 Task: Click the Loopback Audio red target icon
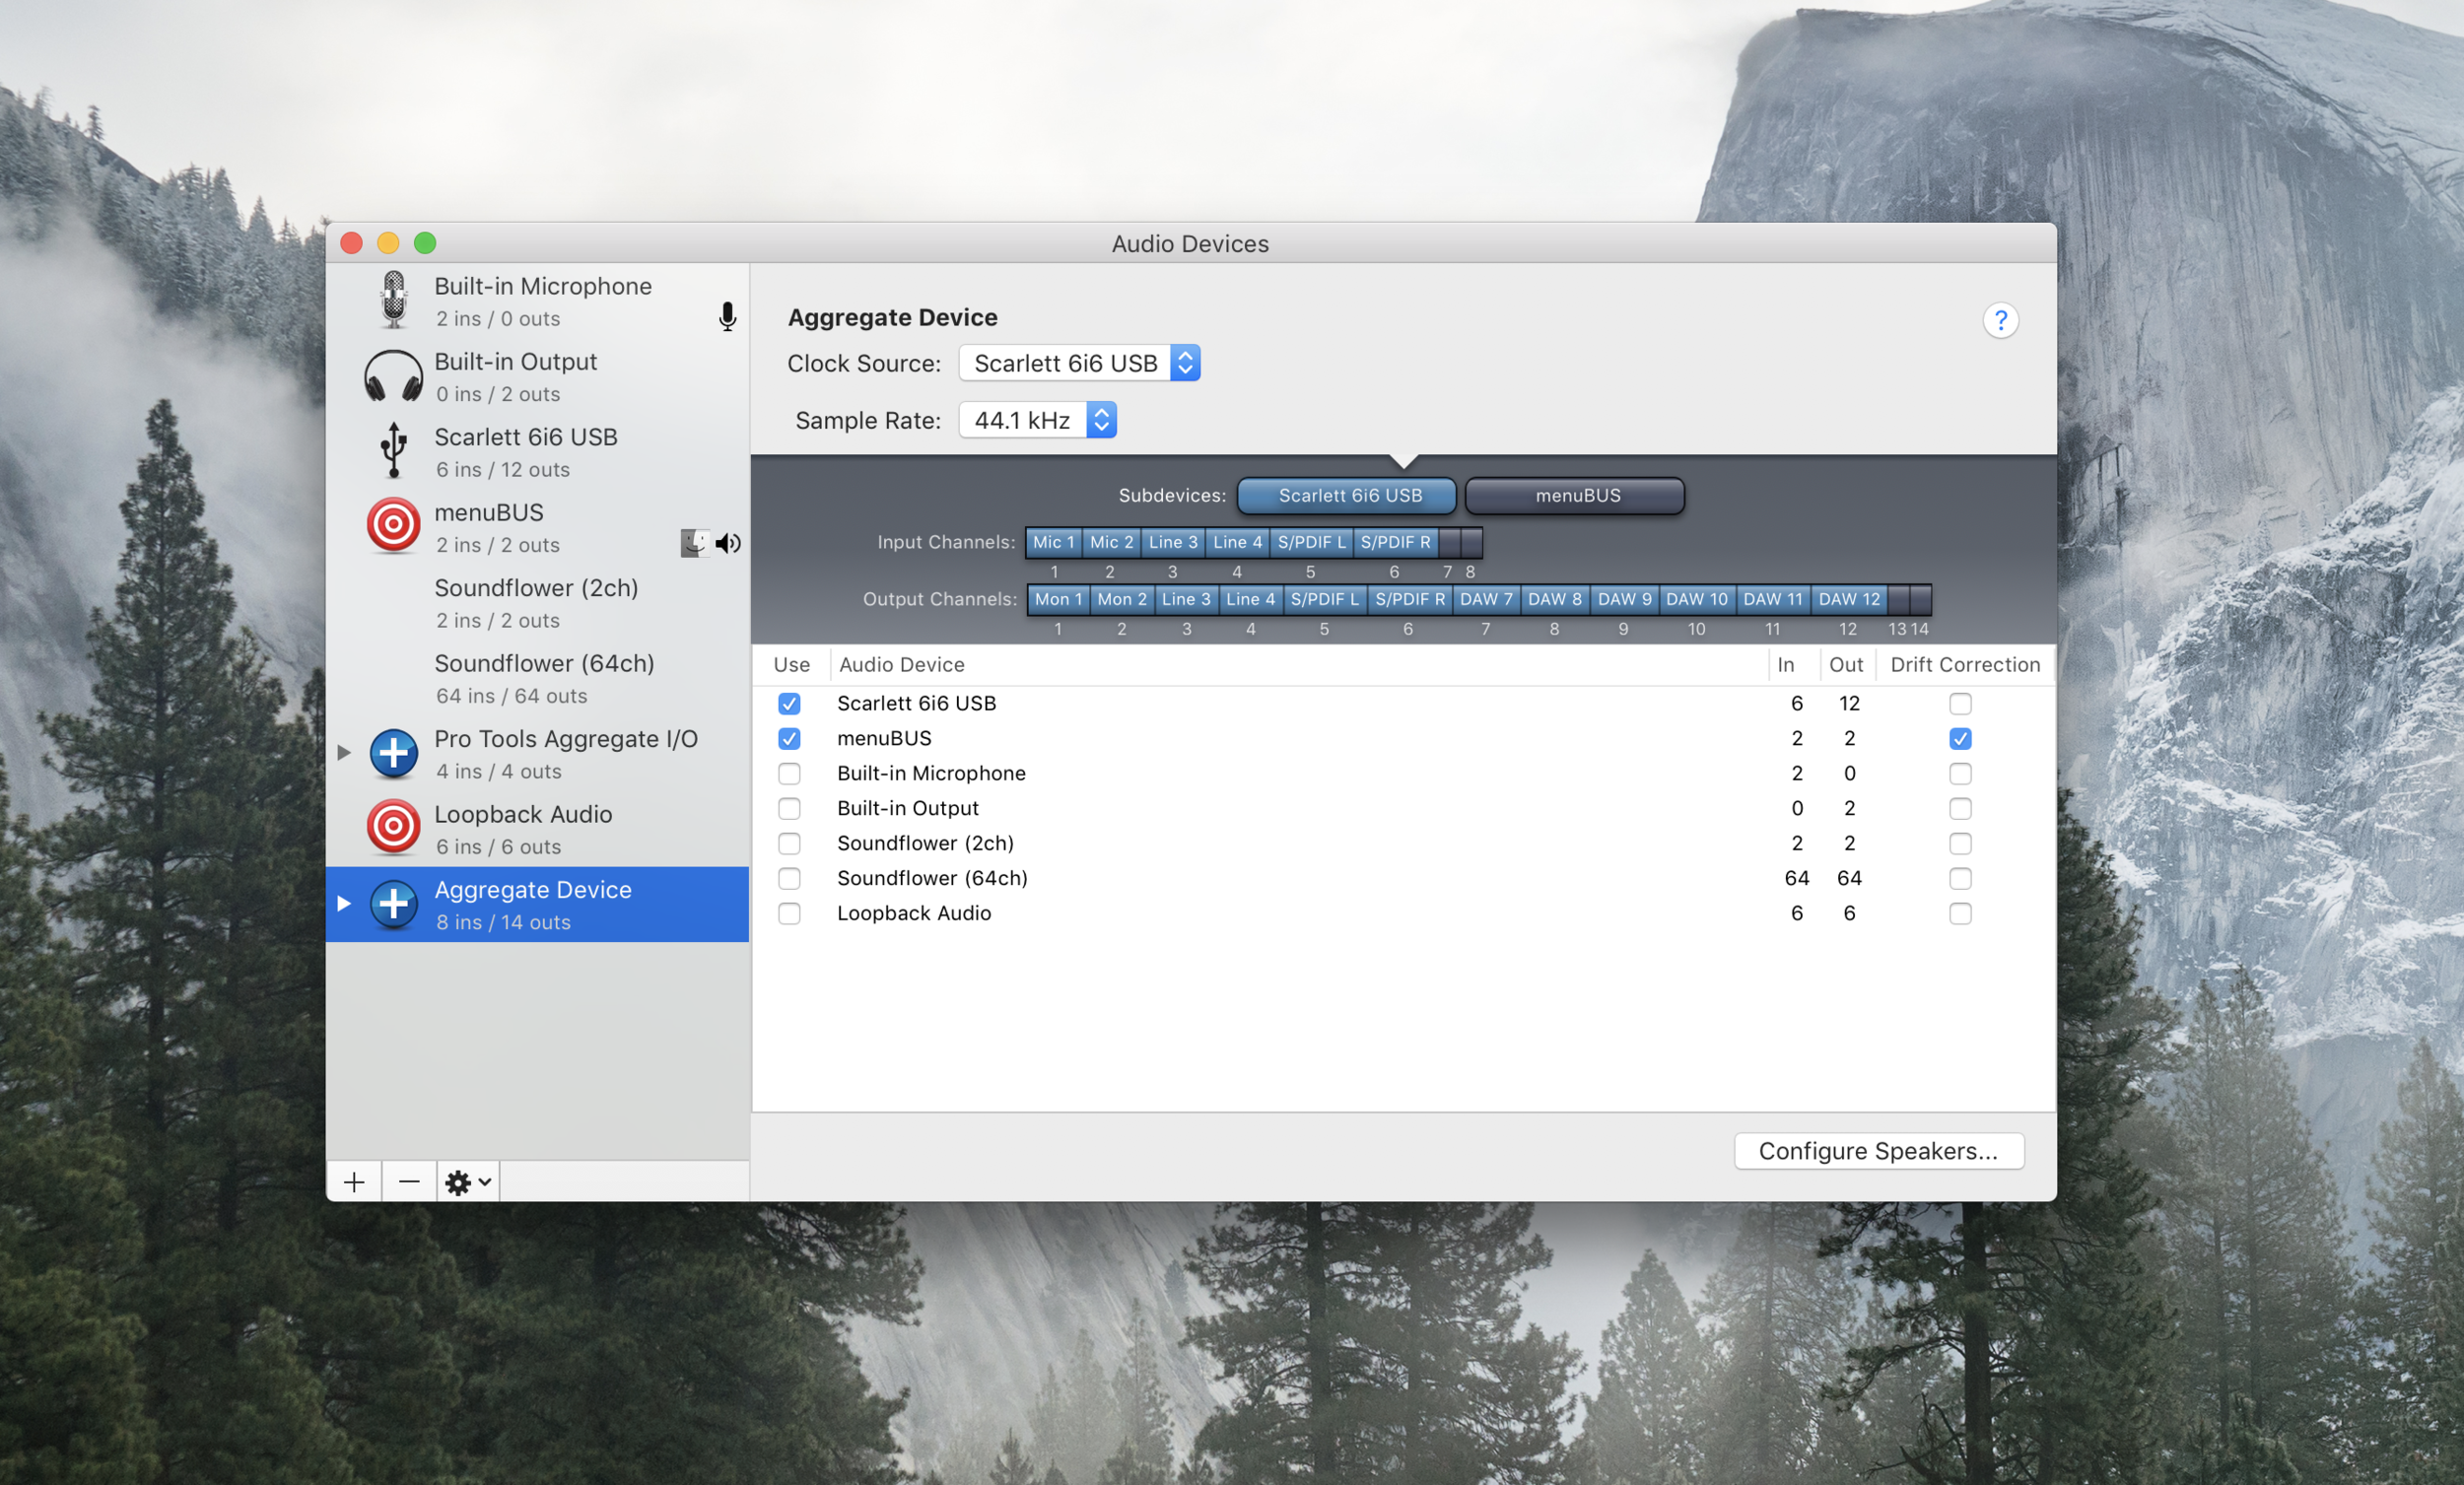point(393,827)
